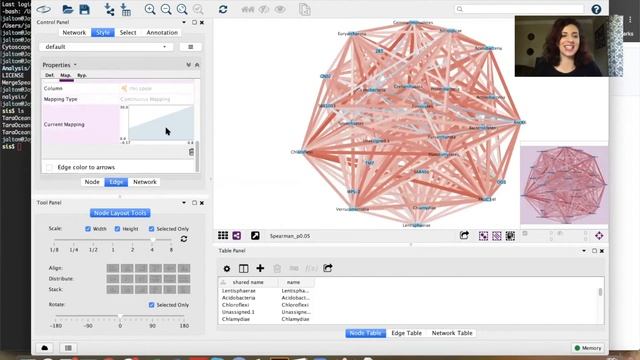The image size is (640, 360).
Task: Open Table Panel options arrow
Action: [584, 251]
